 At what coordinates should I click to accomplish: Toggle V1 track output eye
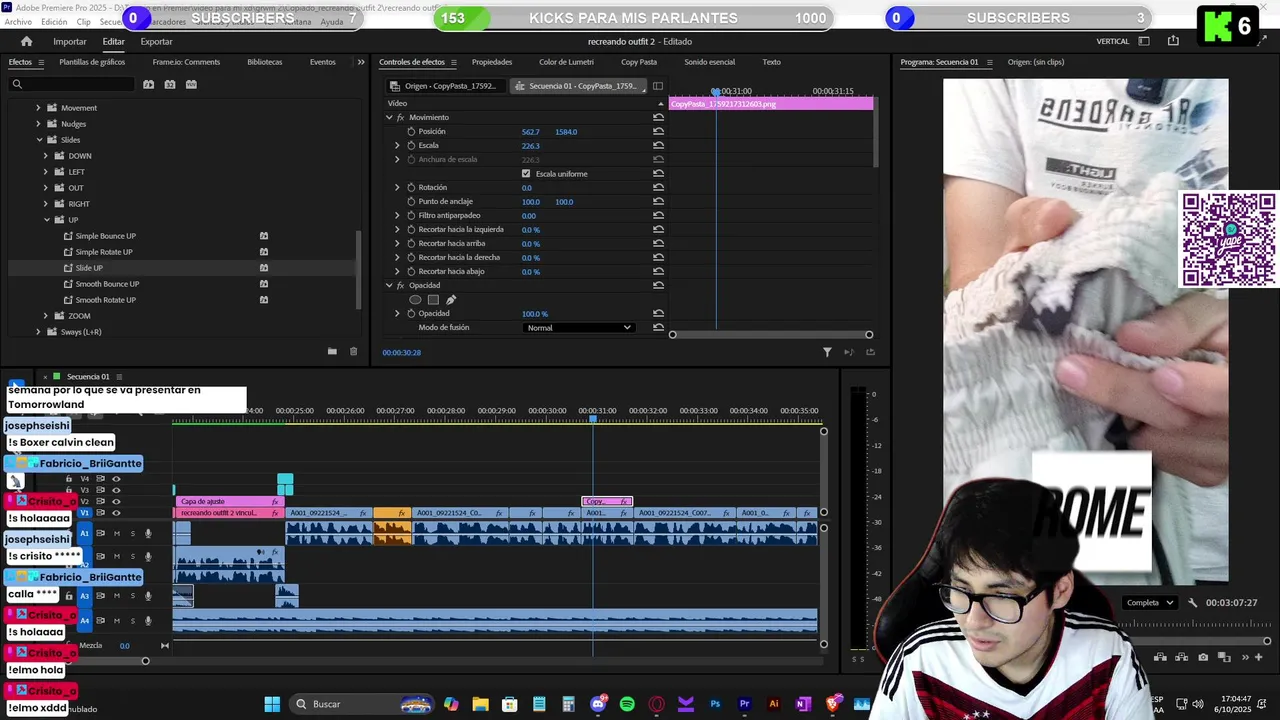tap(116, 513)
